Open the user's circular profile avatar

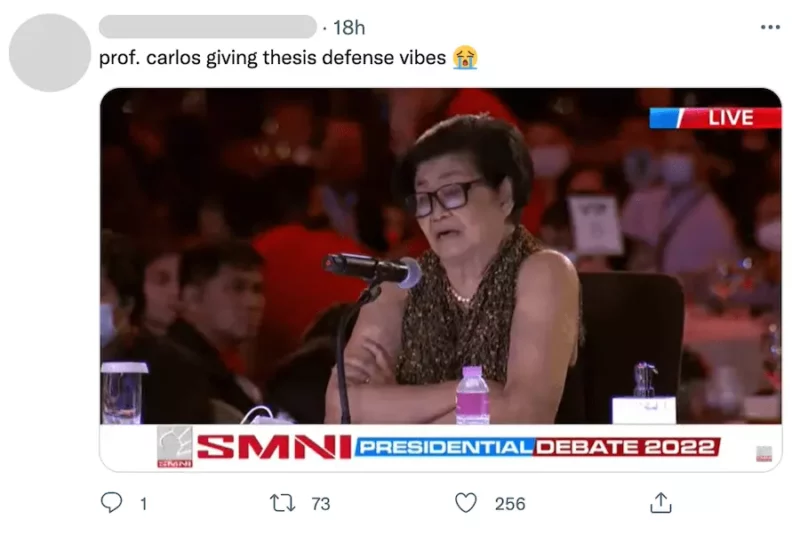[49, 53]
